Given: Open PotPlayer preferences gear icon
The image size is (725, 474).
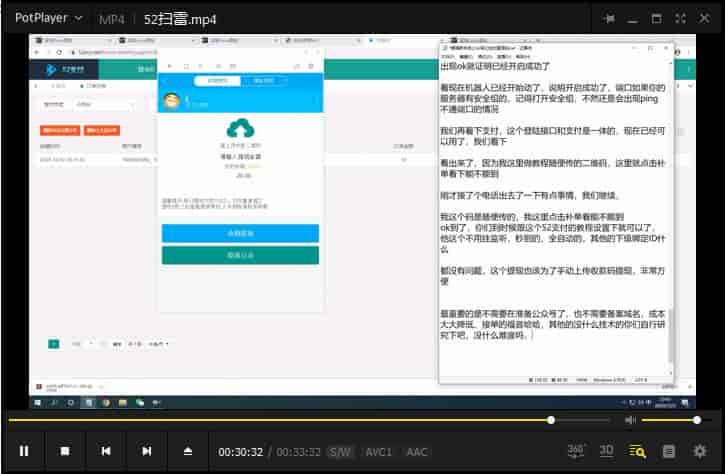Looking at the screenshot, I should pos(700,452).
